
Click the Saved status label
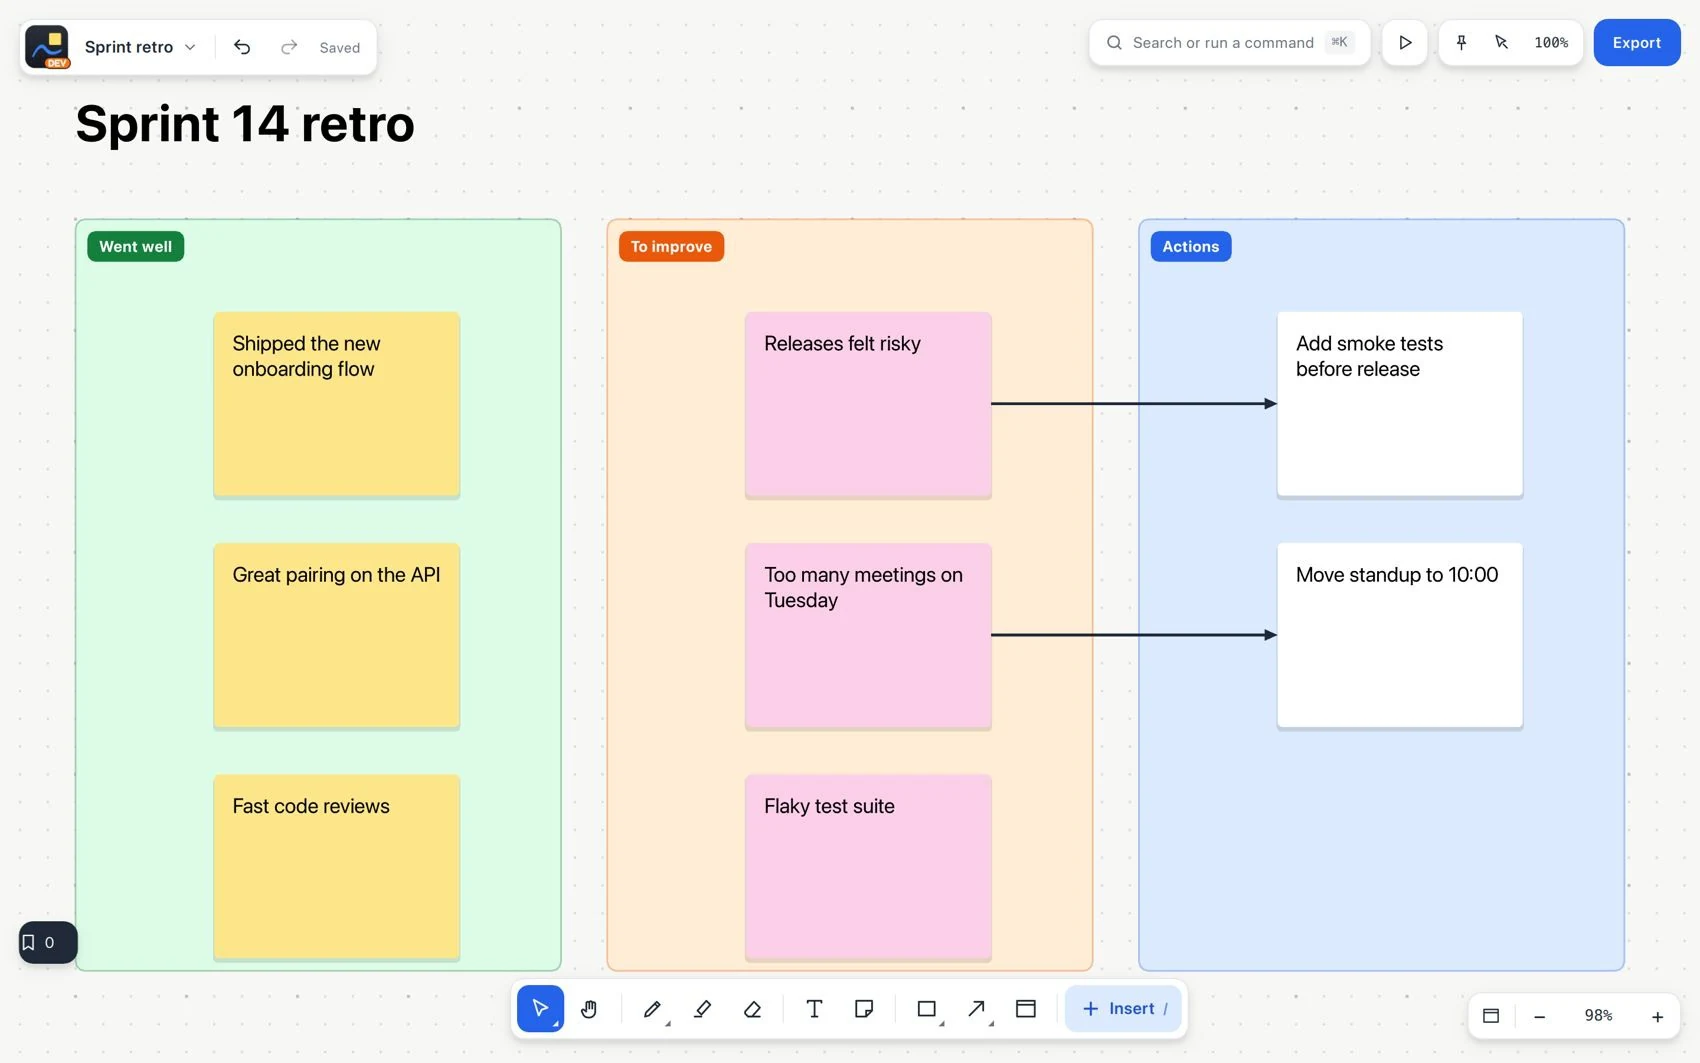click(x=340, y=47)
